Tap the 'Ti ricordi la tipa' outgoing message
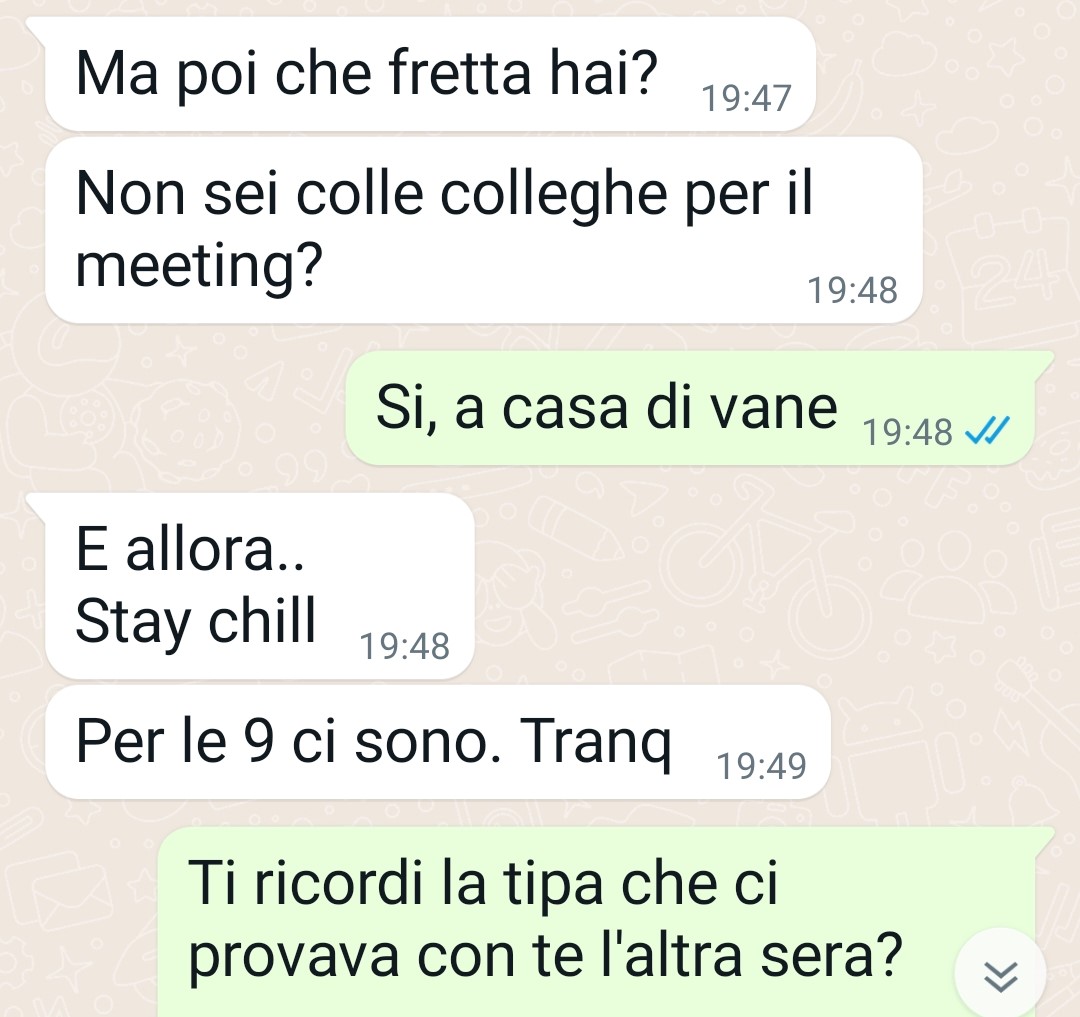This screenshot has width=1080, height=1017. point(596,922)
